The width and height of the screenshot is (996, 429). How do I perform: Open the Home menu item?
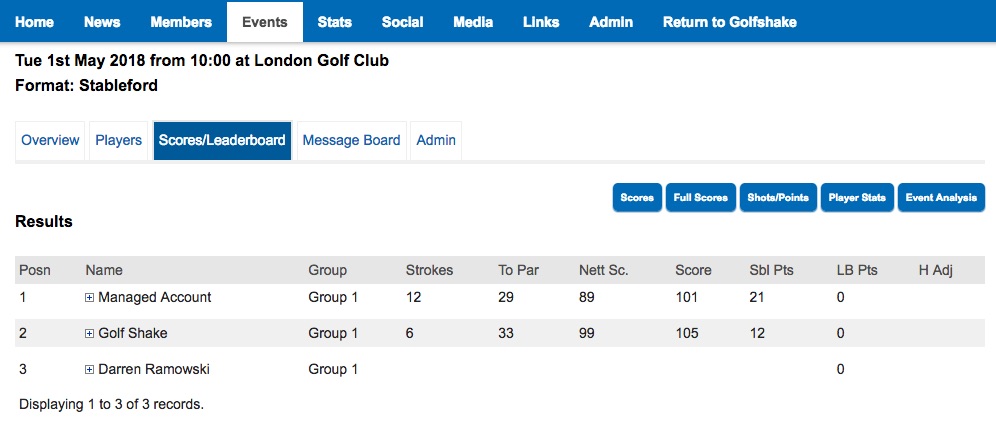35,22
